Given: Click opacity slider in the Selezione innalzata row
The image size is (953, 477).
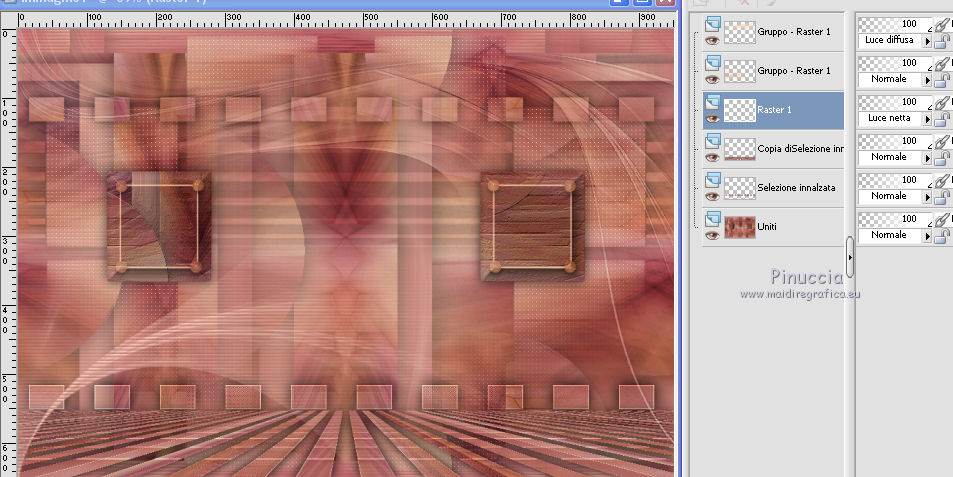Looking at the screenshot, I should click(895, 180).
